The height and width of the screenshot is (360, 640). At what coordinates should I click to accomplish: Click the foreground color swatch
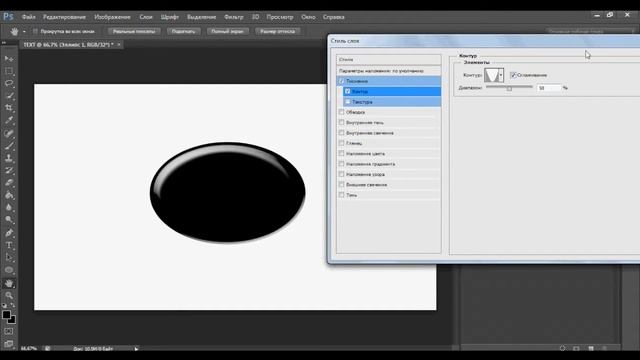[x=6, y=315]
